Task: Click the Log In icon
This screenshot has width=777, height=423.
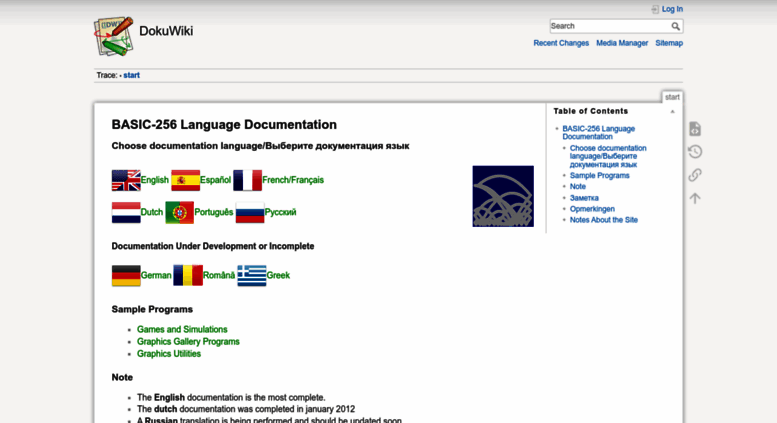Action: click(x=655, y=9)
